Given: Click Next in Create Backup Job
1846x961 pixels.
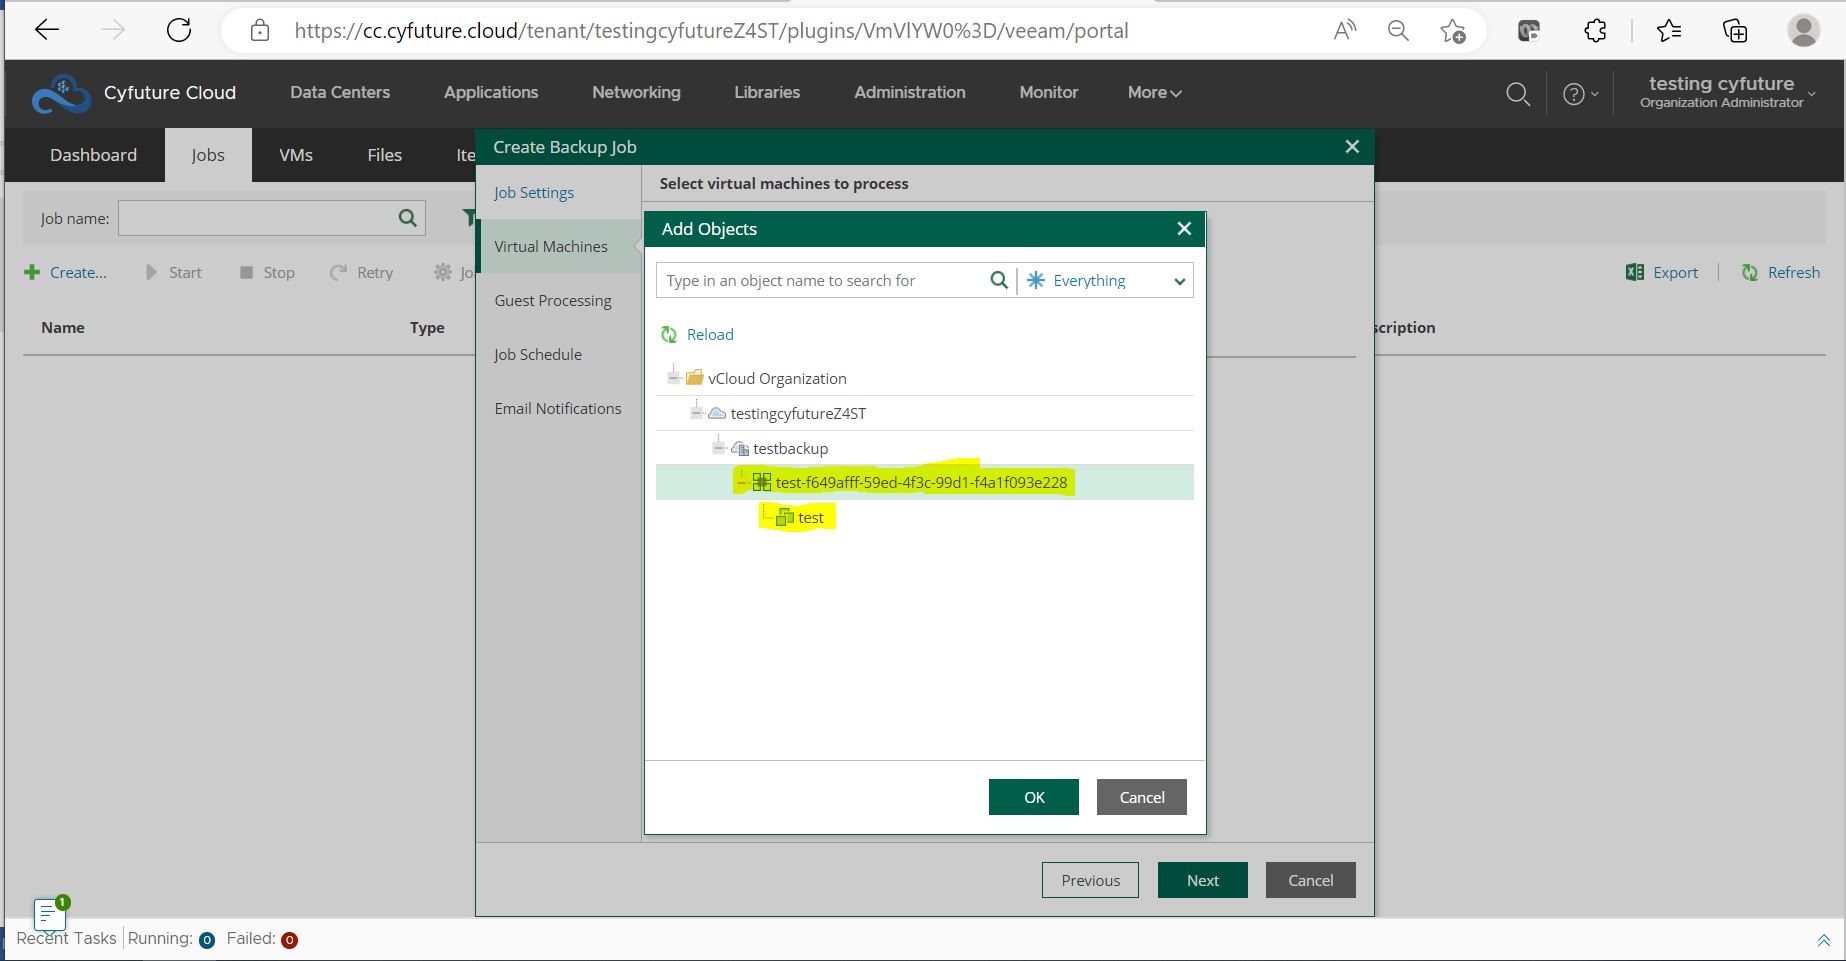Looking at the screenshot, I should 1203,880.
